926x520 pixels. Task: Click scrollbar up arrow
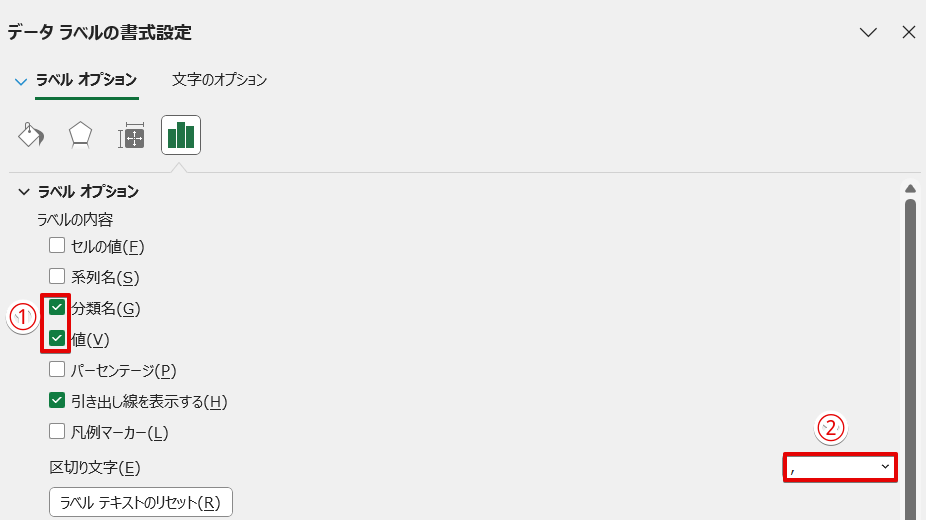910,188
